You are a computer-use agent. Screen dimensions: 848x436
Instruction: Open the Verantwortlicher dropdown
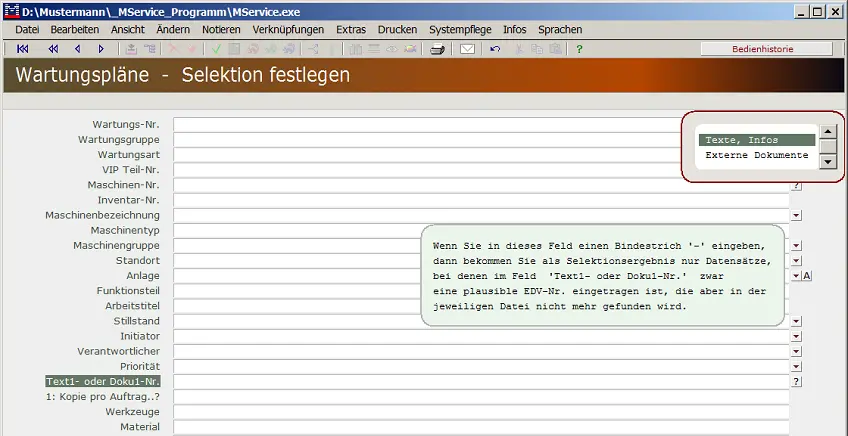coord(796,351)
